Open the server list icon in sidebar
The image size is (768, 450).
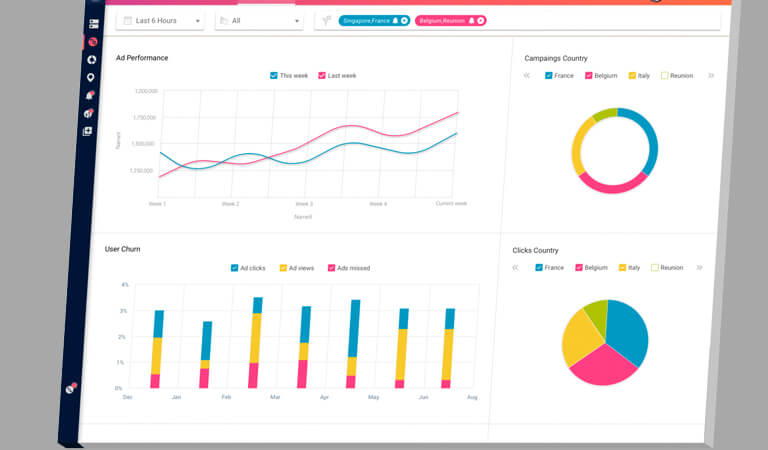[94, 24]
